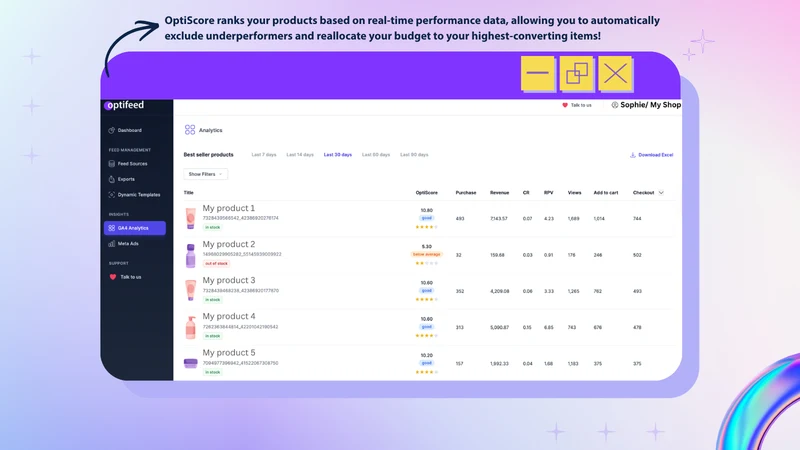The width and height of the screenshot is (800, 450).
Task: Click the Feed Sources database icon
Action: 112,164
